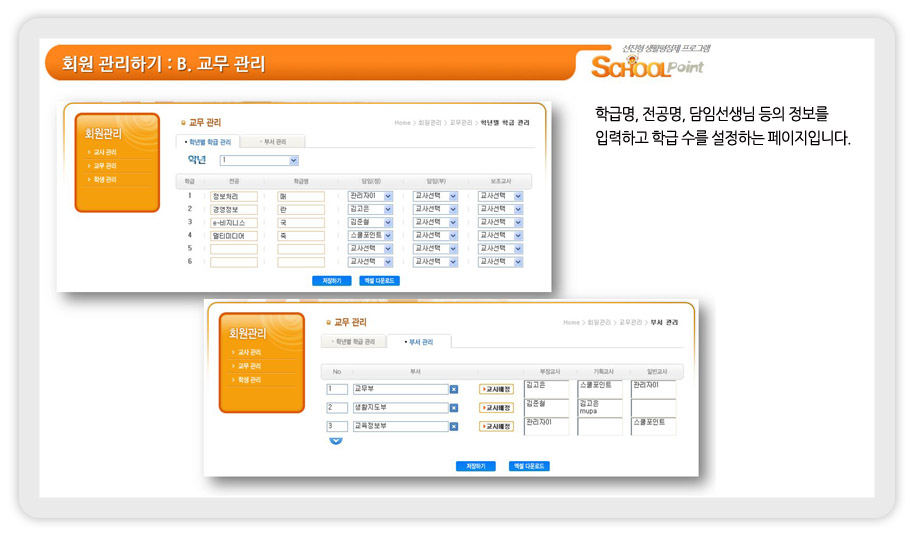Screen dimensions: 918x544
Task: Select 학년별 학급 관리 tab in bottom panel
Action: point(356,342)
